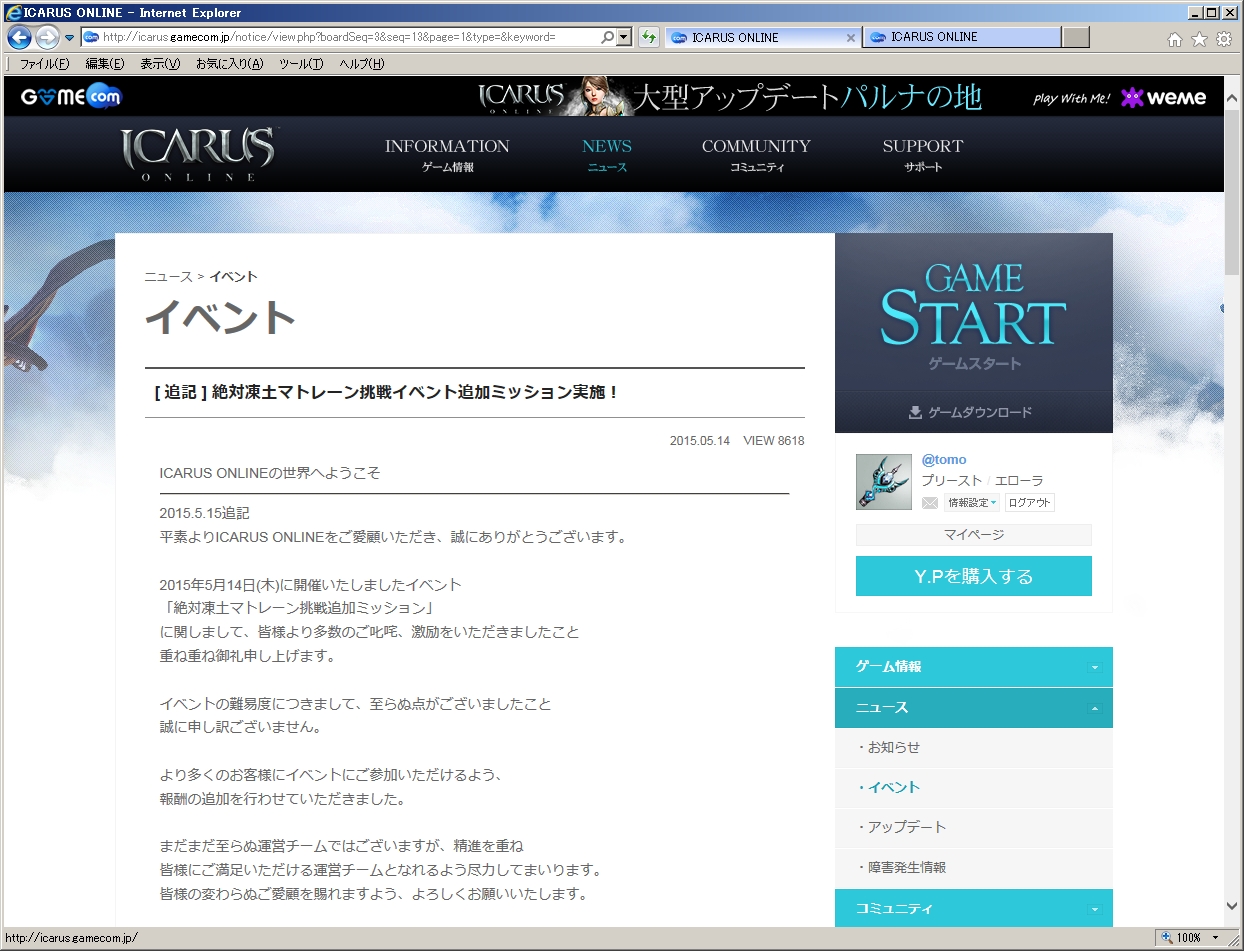Click the zoom magnifier icon in status bar
The height and width of the screenshot is (951, 1244).
point(1166,938)
